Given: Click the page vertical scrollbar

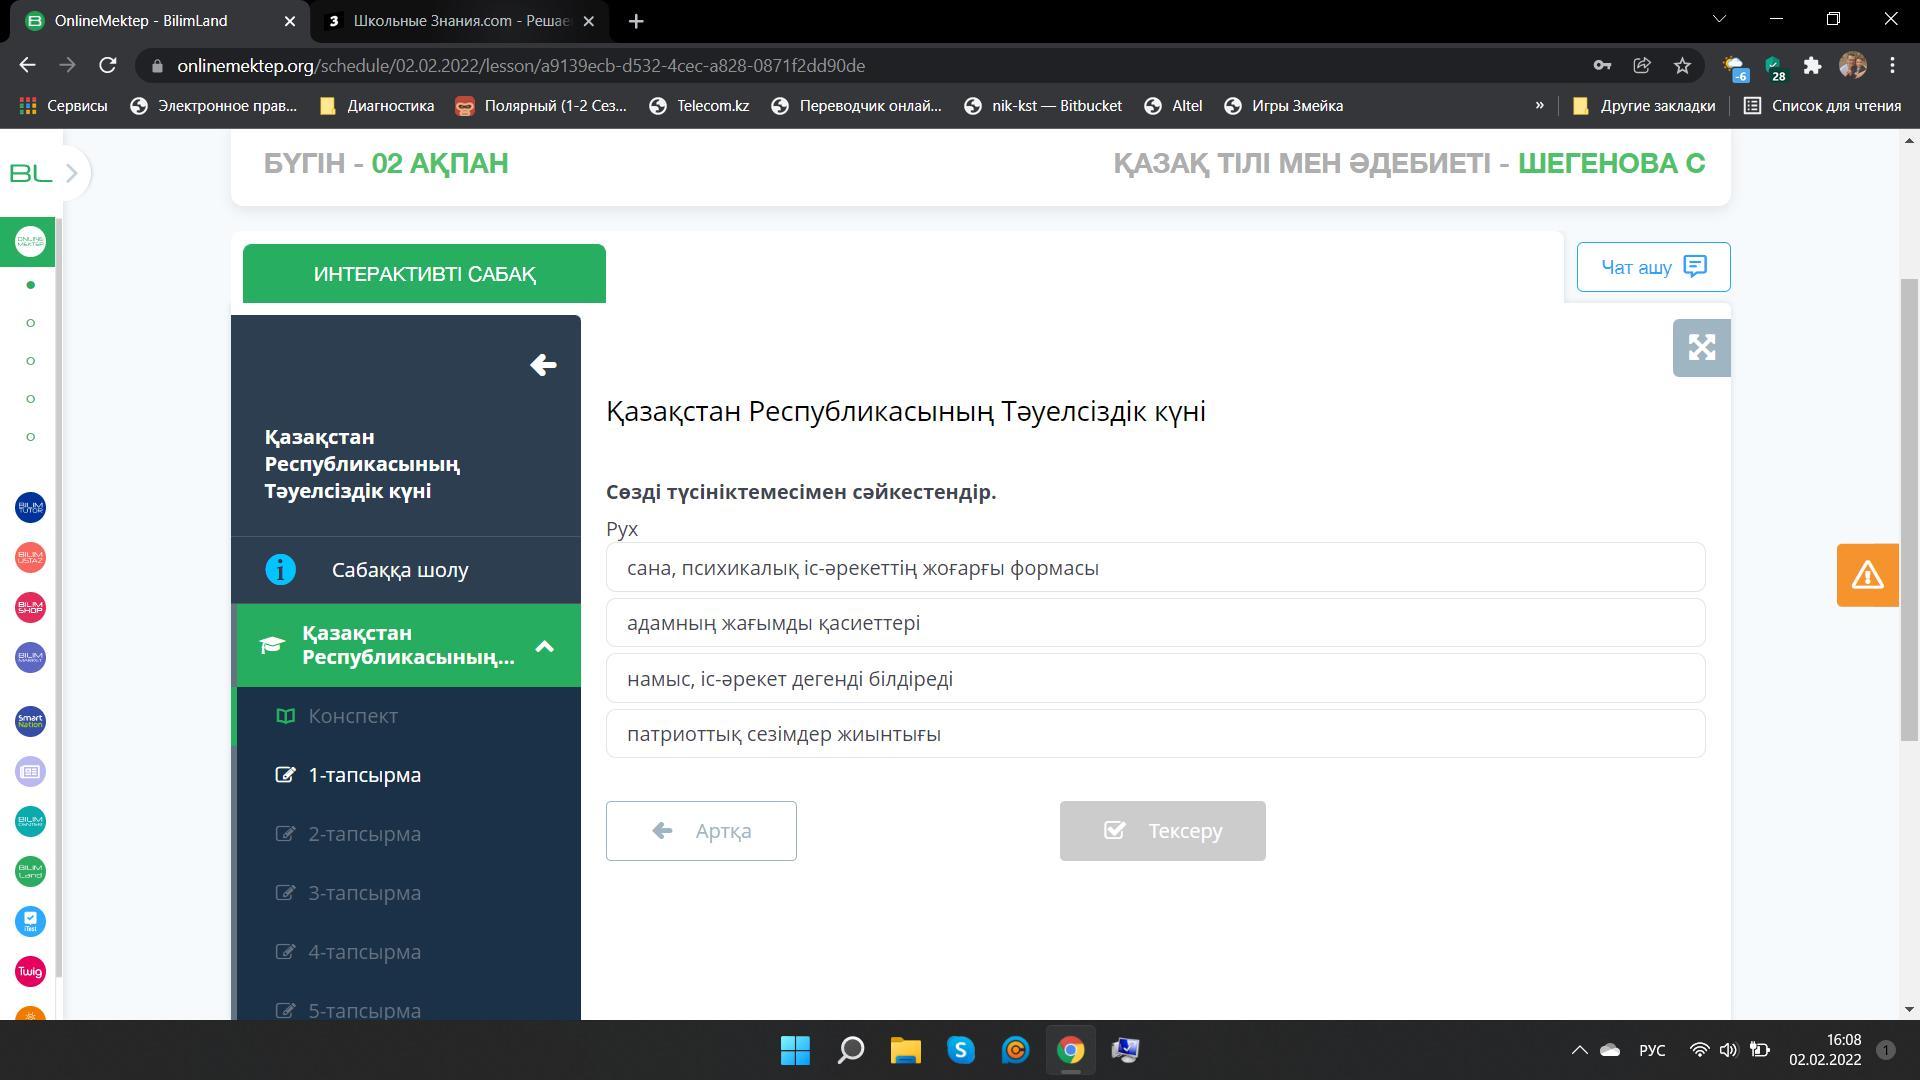Looking at the screenshot, I should point(1909,510).
